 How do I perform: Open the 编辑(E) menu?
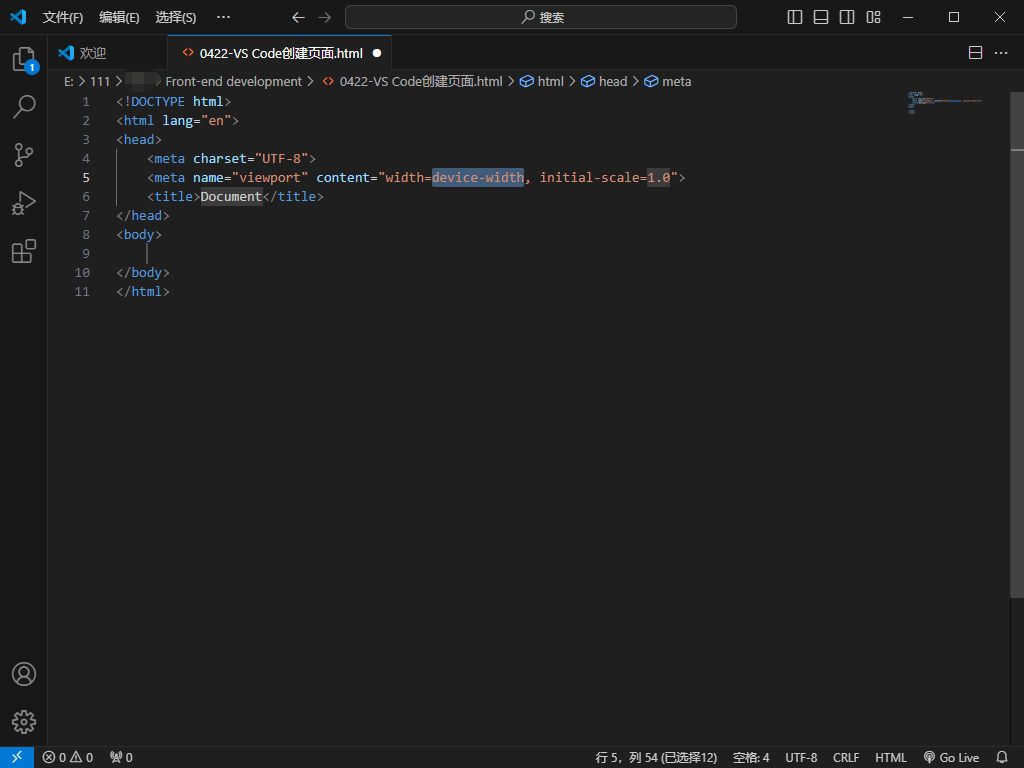point(120,17)
